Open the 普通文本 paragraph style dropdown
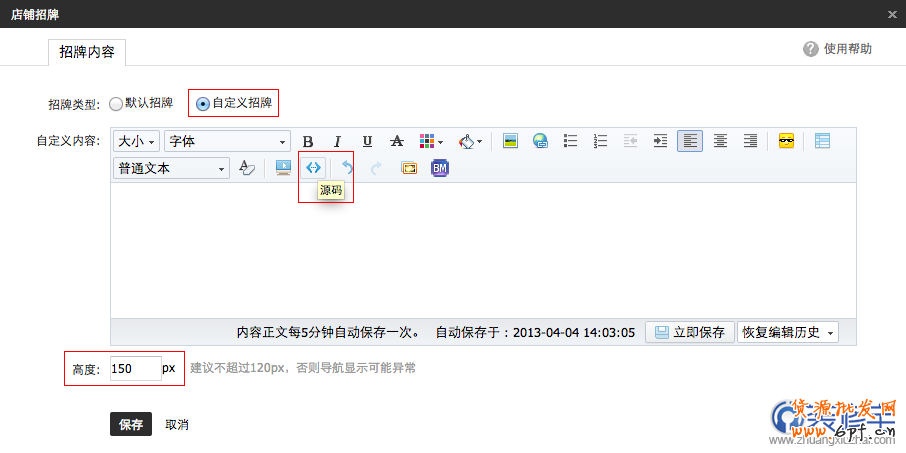 coord(172,168)
